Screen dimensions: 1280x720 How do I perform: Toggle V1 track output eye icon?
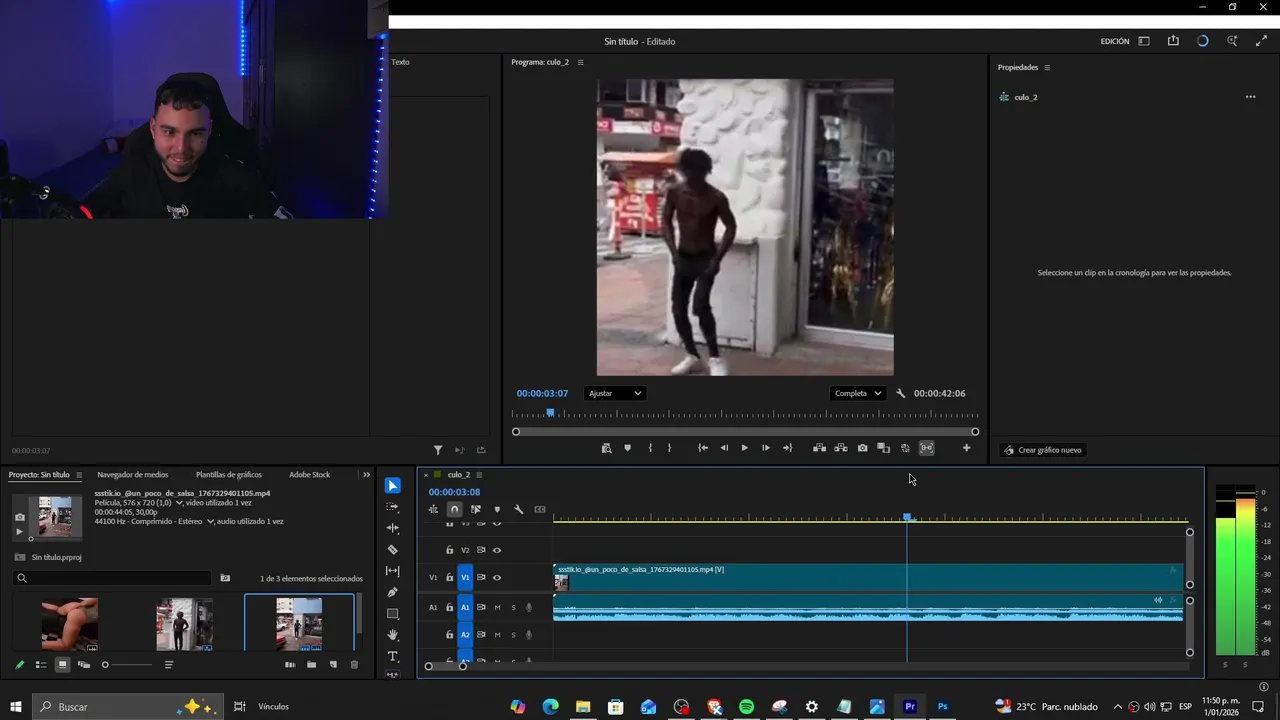(497, 578)
